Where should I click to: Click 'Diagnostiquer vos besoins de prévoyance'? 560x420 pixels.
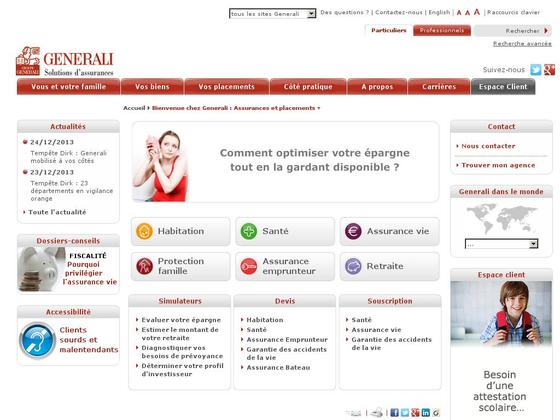182,352
